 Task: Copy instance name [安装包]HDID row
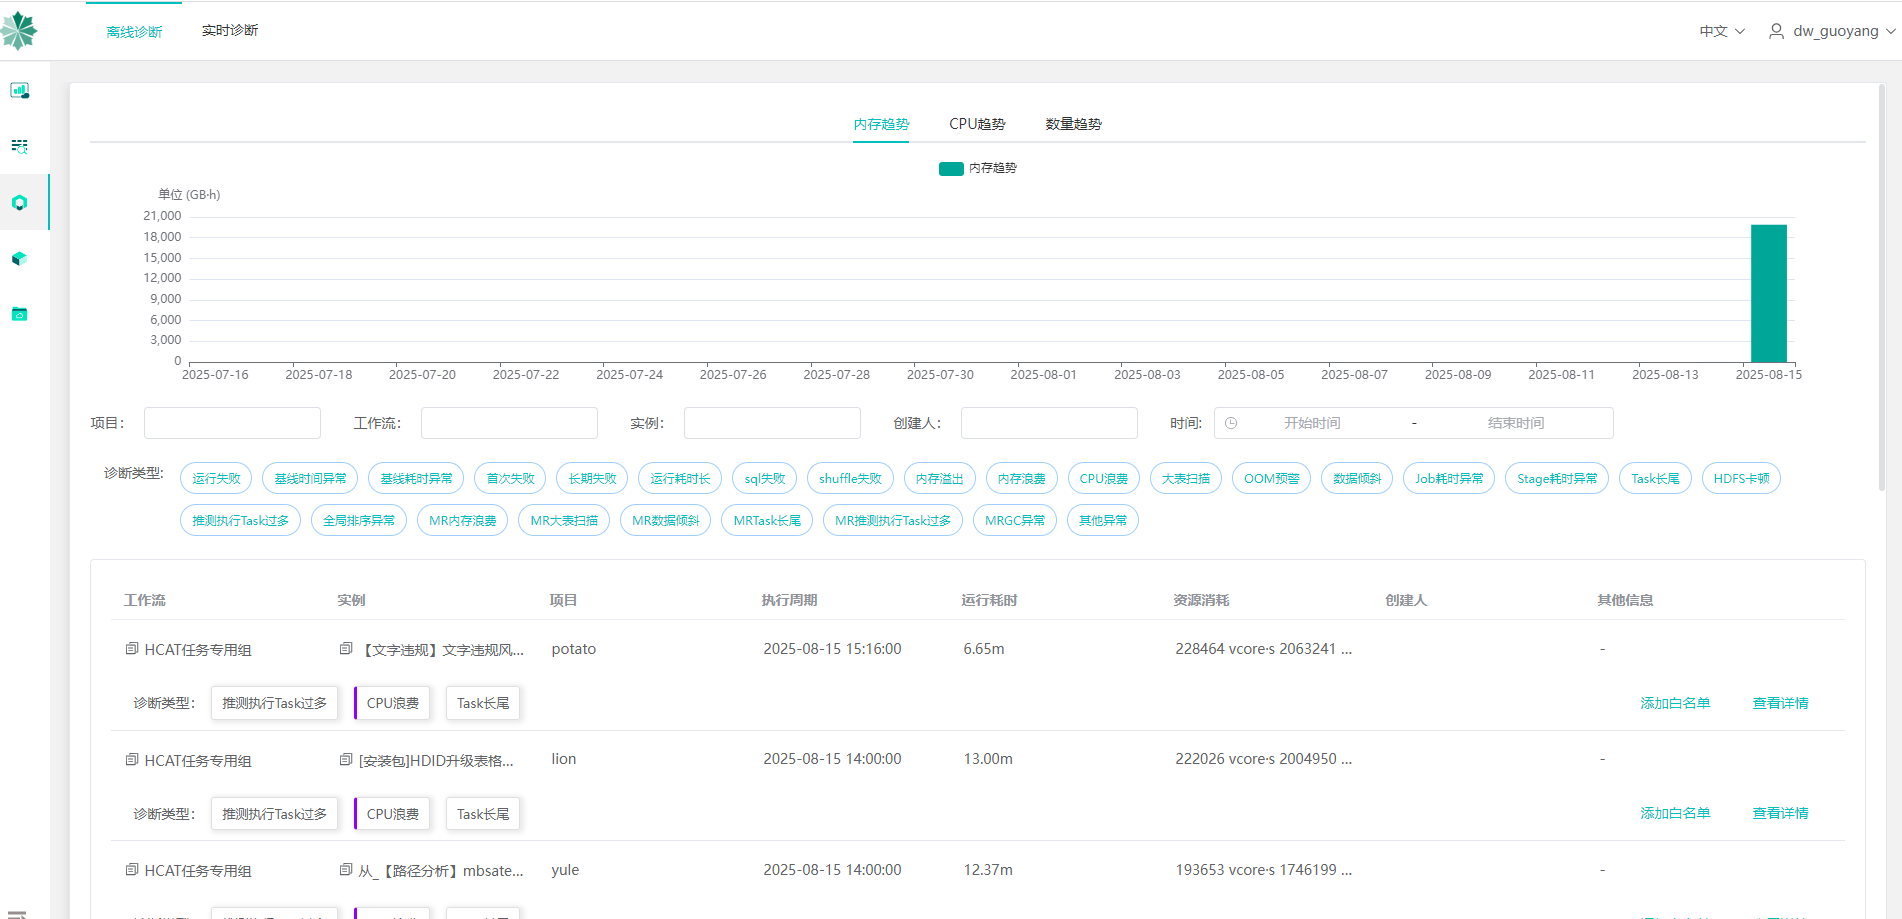[x=346, y=760]
